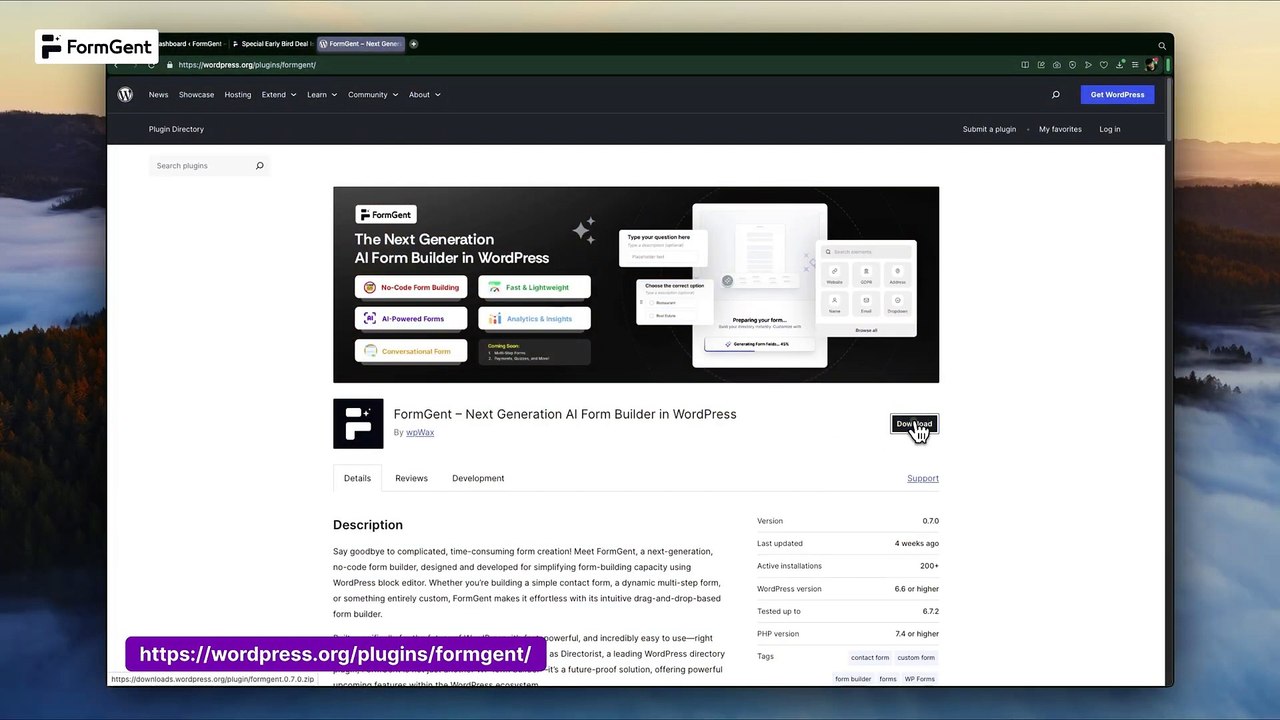
Task: Click the '6.6 or higher' WordPress version value
Action: [917, 589]
